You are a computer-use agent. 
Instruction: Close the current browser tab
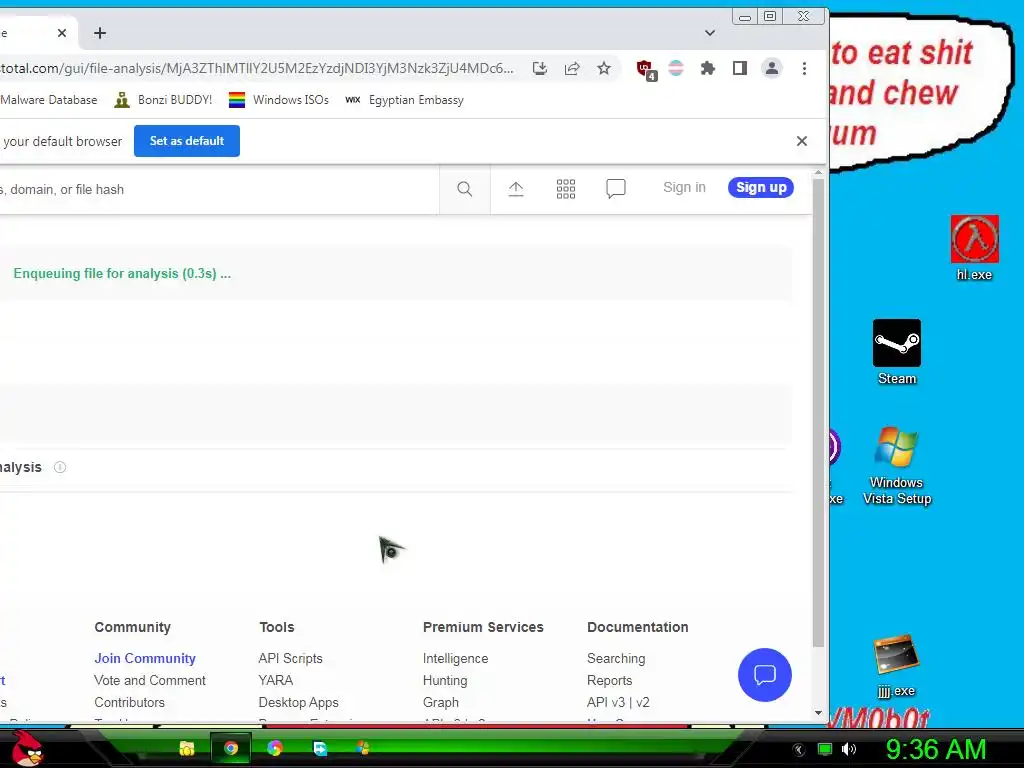coord(62,33)
